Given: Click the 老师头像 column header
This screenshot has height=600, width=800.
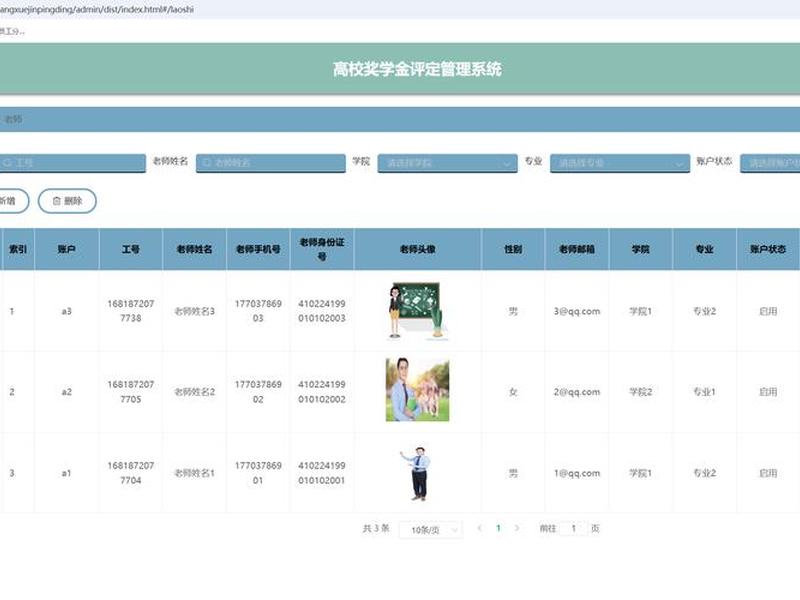Looking at the screenshot, I should tap(417, 249).
